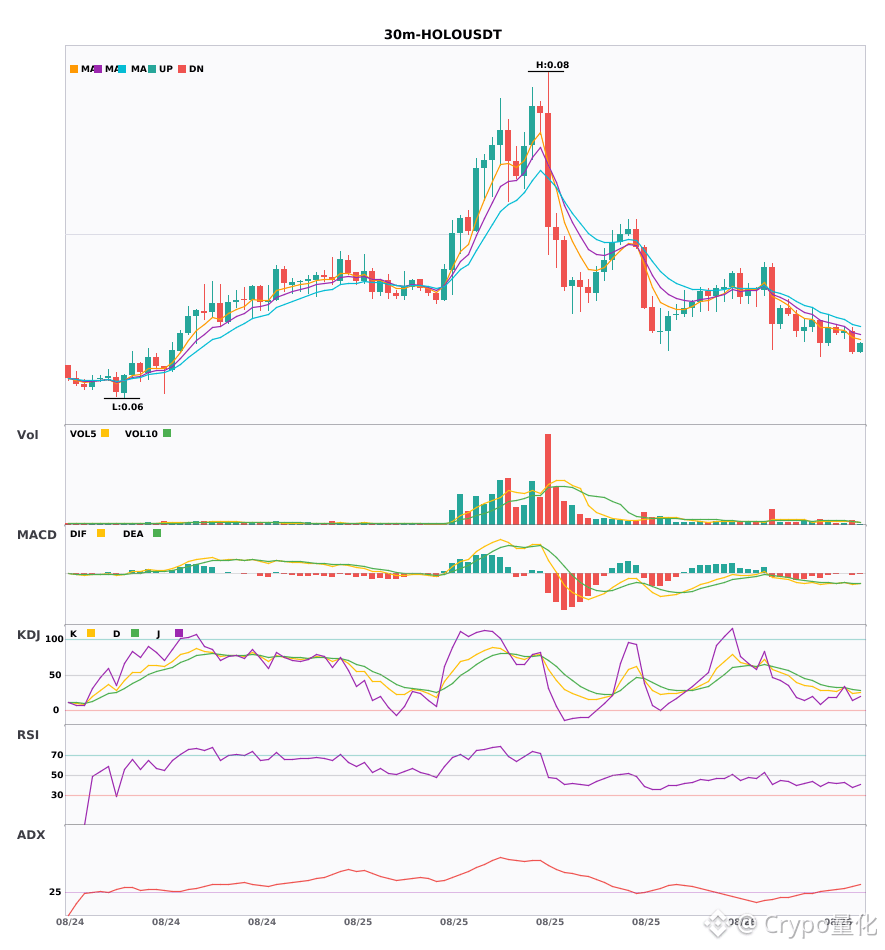
Task: Click the ADX panel label
Action: (31, 835)
